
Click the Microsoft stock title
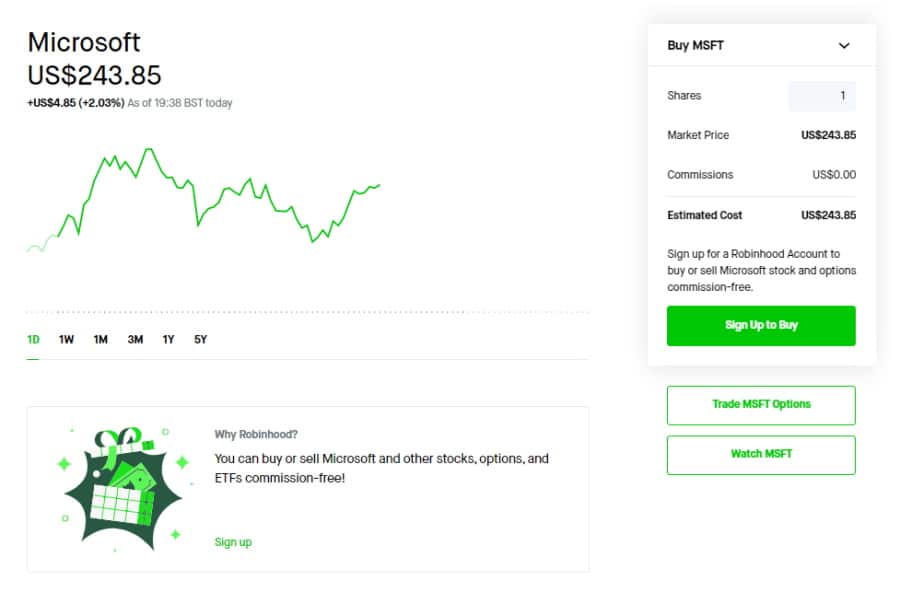pyautogui.click(x=84, y=42)
